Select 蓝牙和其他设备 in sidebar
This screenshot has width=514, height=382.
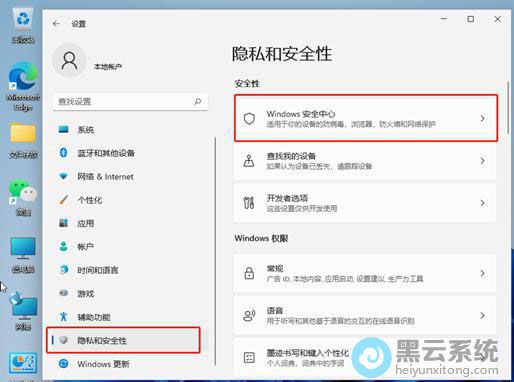point(130,153)
